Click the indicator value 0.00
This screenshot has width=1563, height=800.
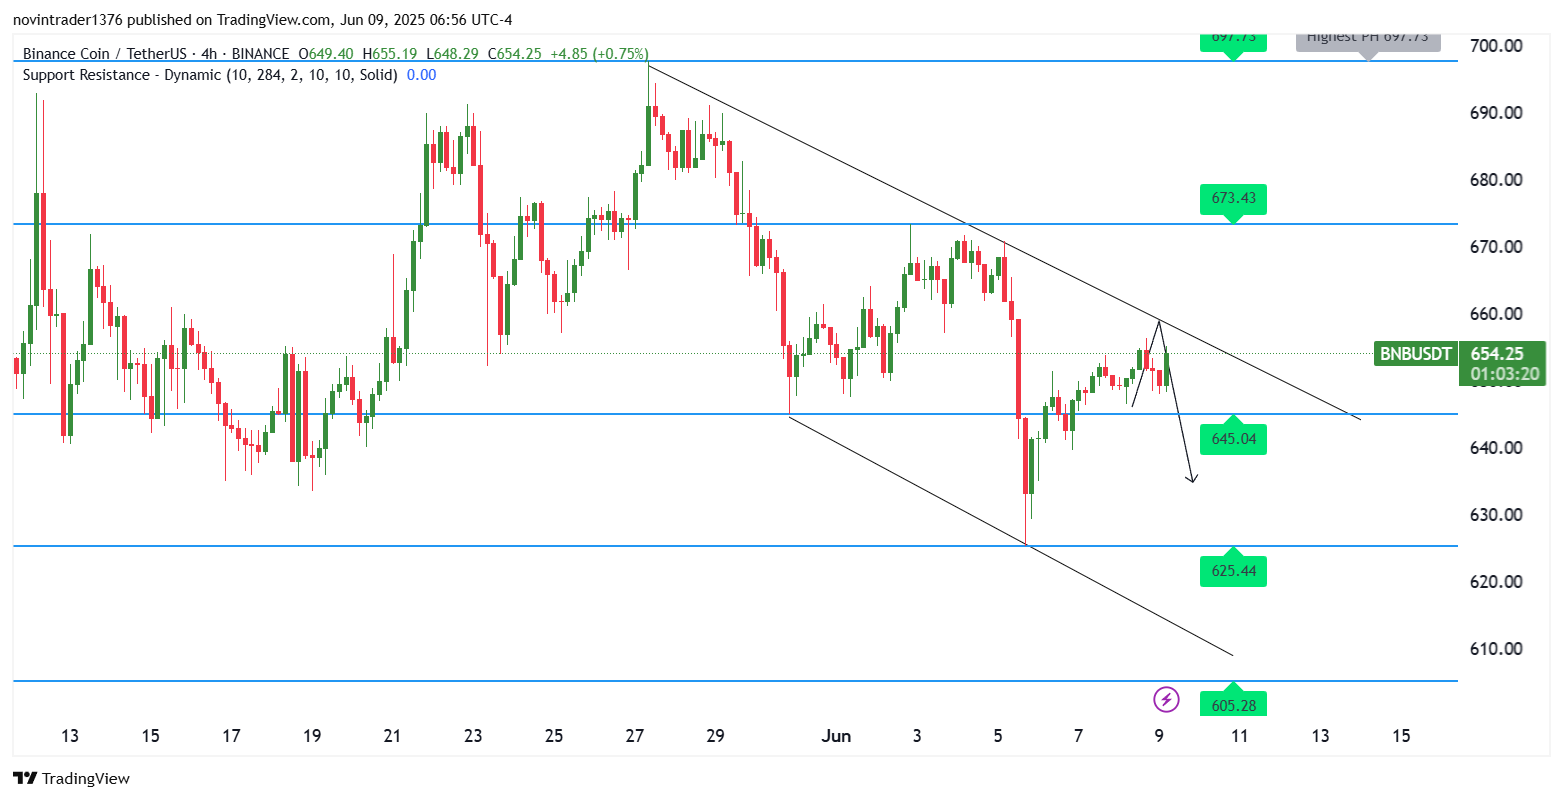pyautogui.click(x=421, y=75)
